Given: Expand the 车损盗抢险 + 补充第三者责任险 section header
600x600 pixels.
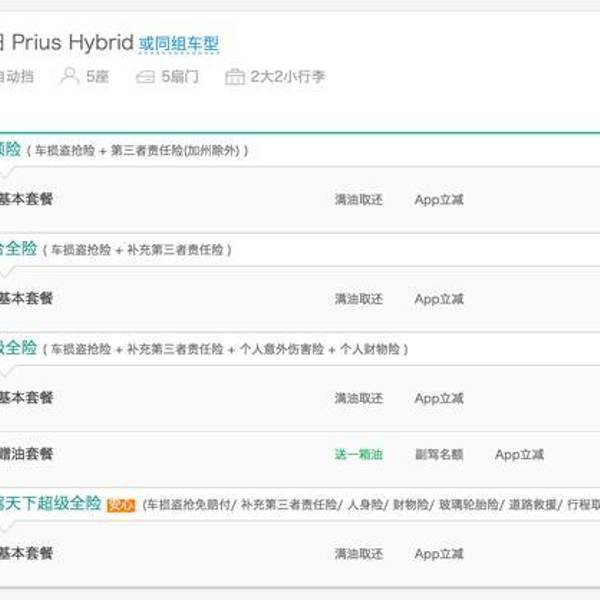Looking at the screenshot, I should click(139, 249).
